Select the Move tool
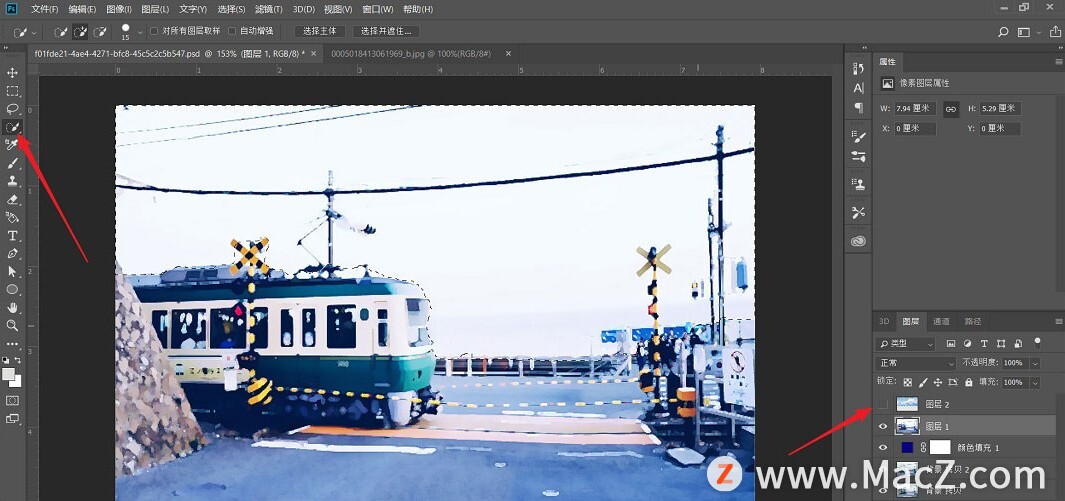 click(x=13, y=73)
